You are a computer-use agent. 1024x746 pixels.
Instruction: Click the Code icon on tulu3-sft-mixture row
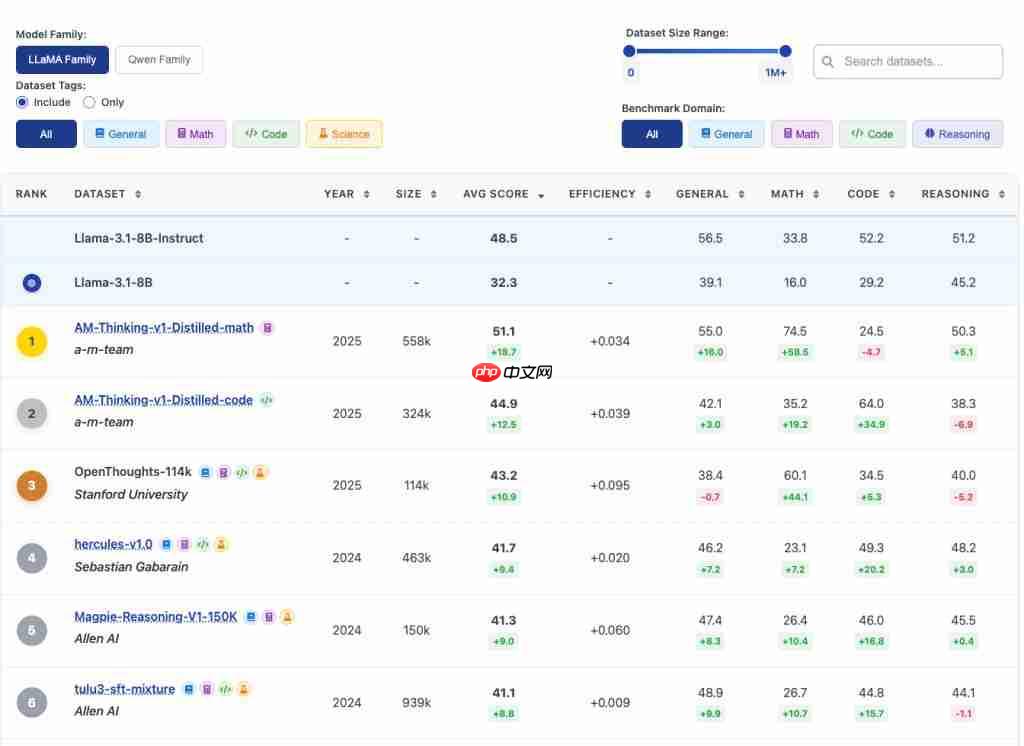click(225, 689)
